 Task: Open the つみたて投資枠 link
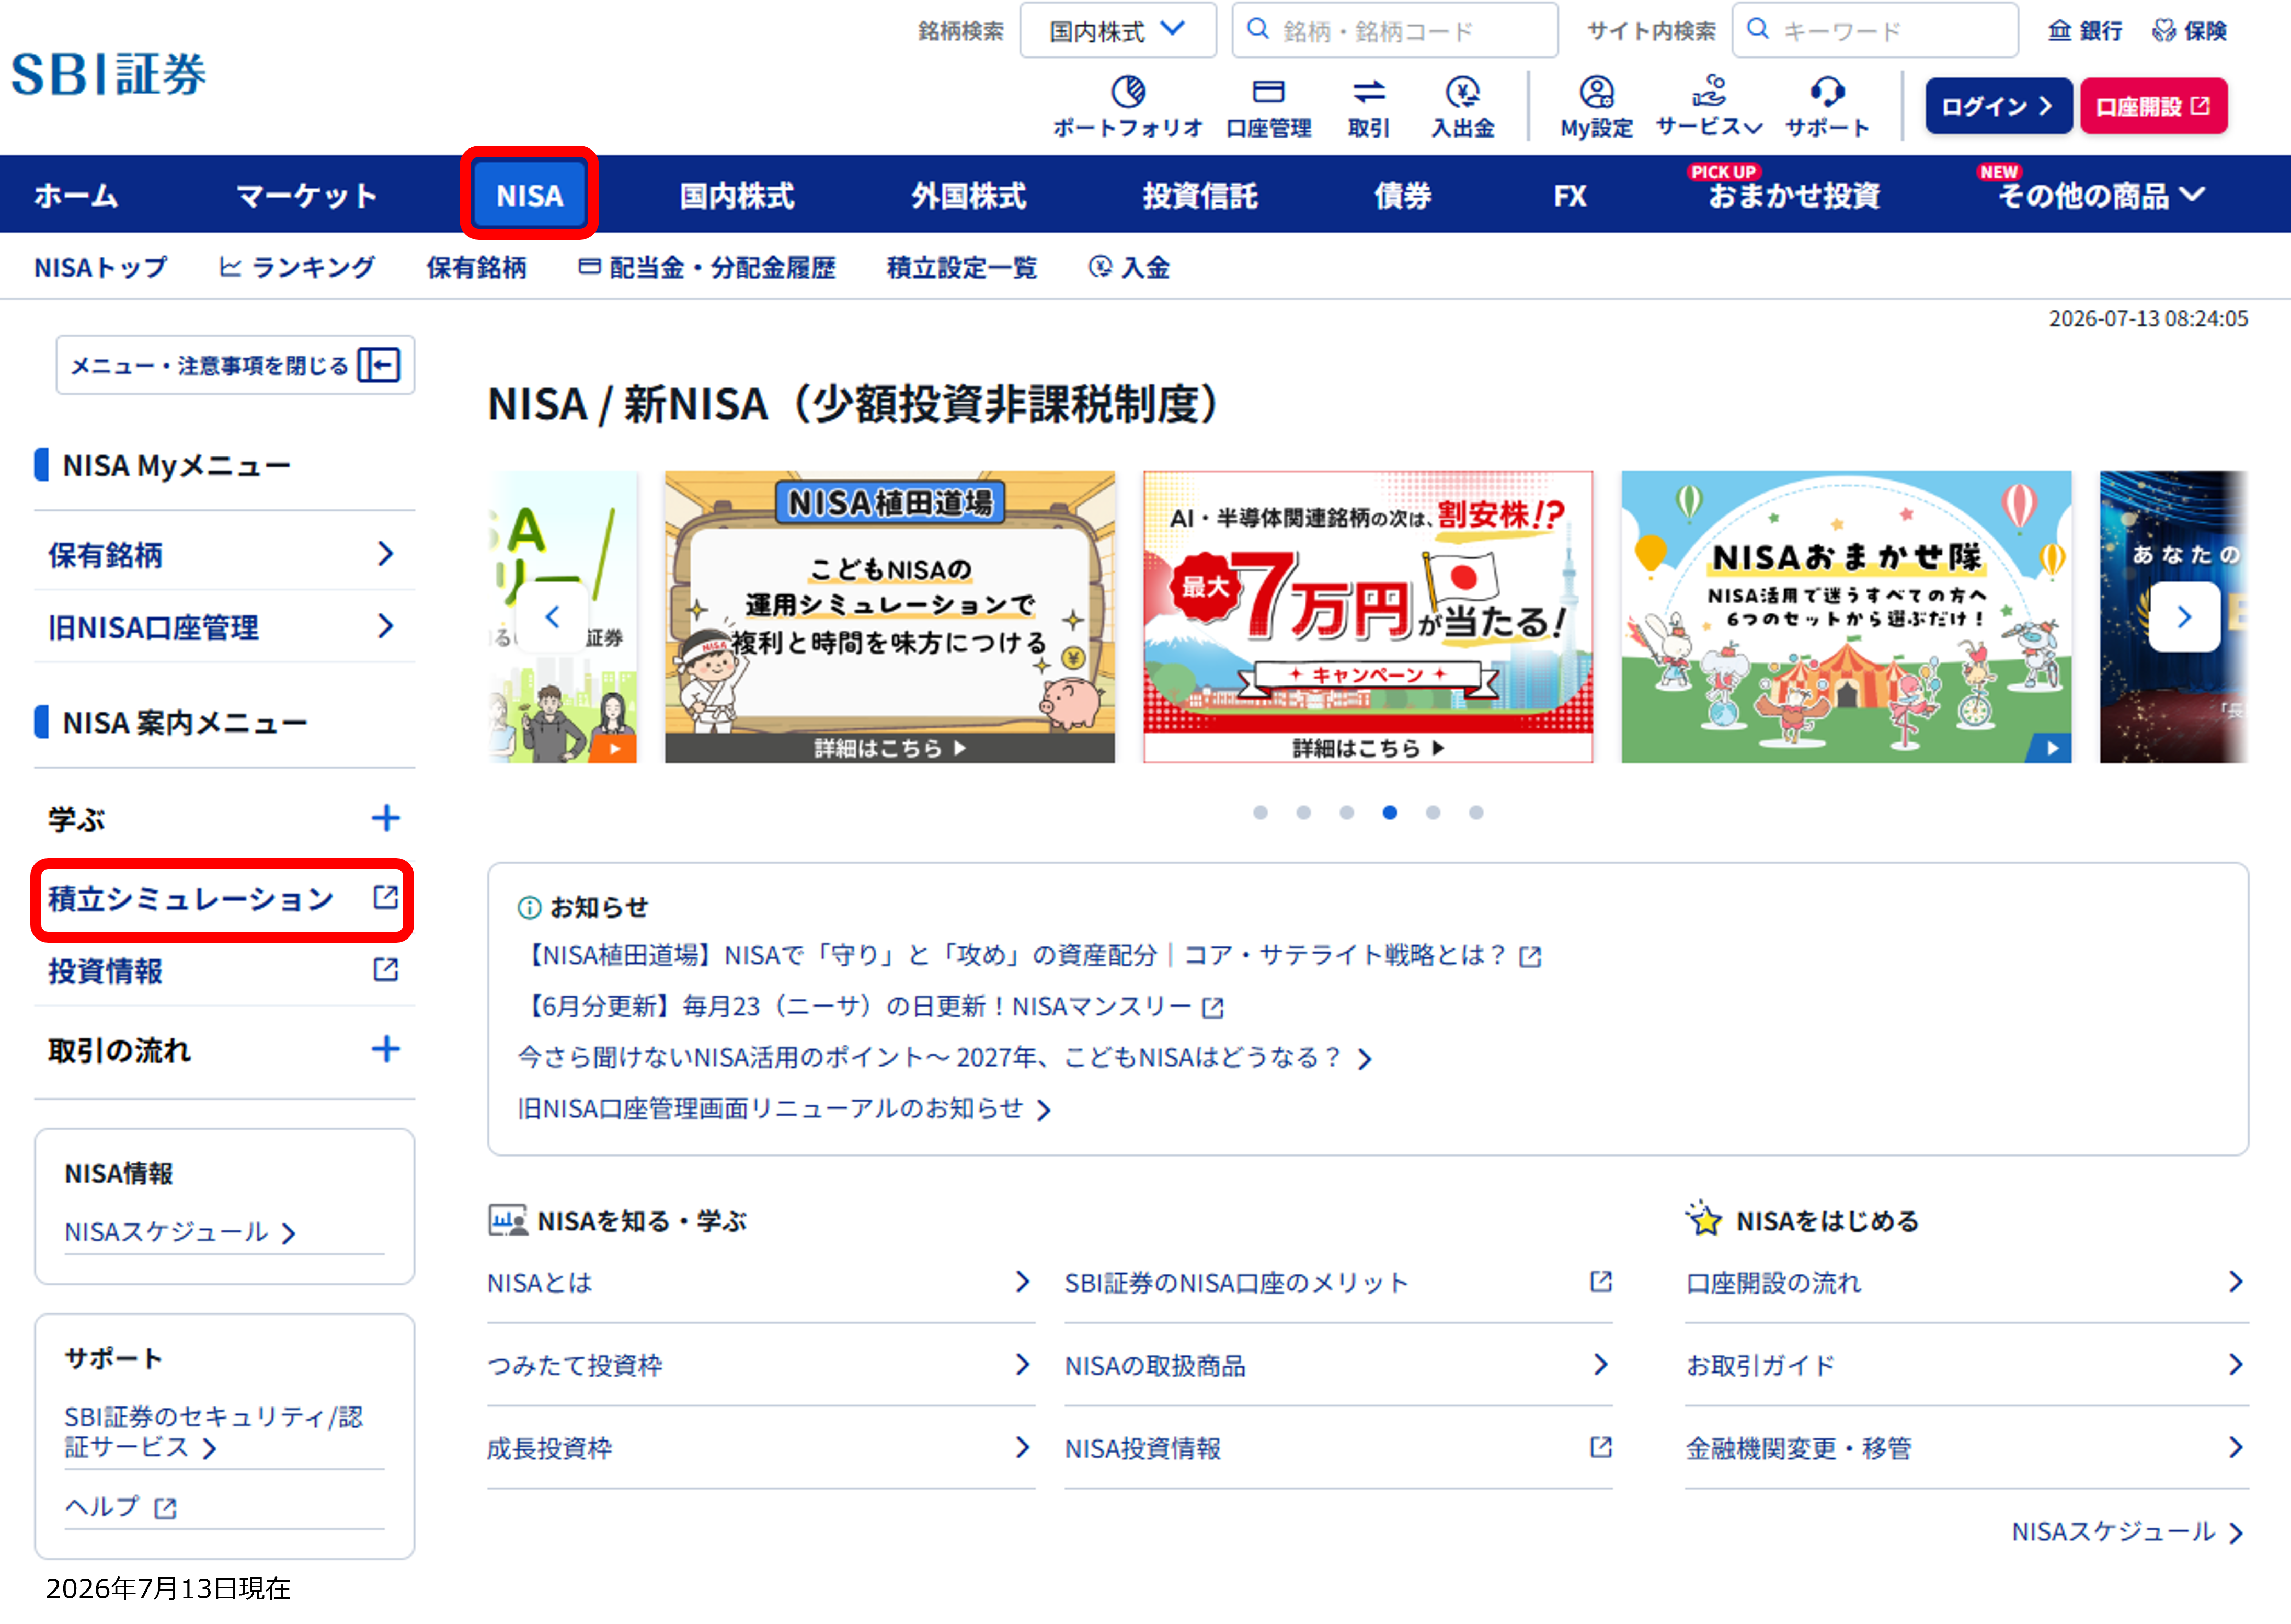coord(760,1365)
